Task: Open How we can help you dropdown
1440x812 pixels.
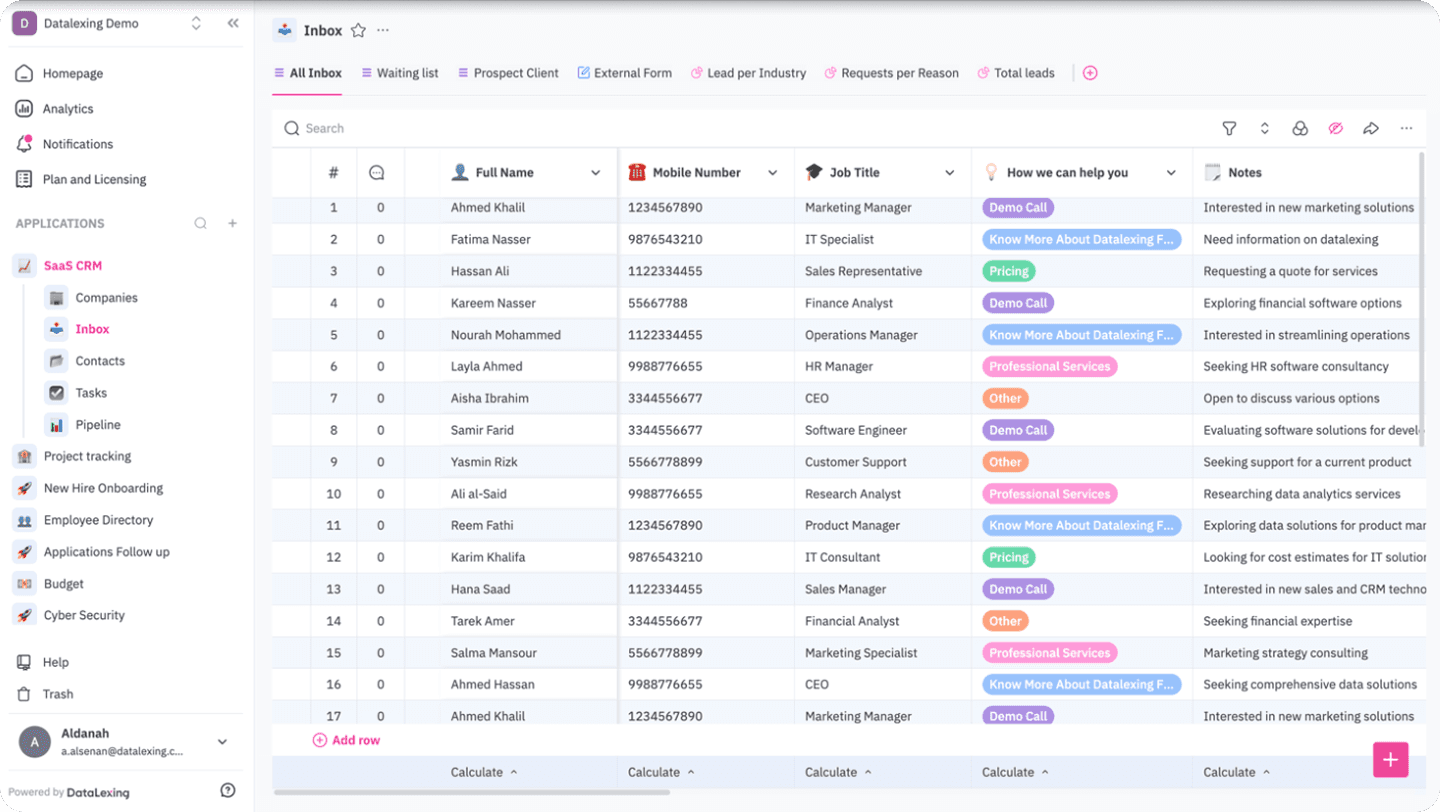Action: pyautogui.click(x=1171, y=173)
